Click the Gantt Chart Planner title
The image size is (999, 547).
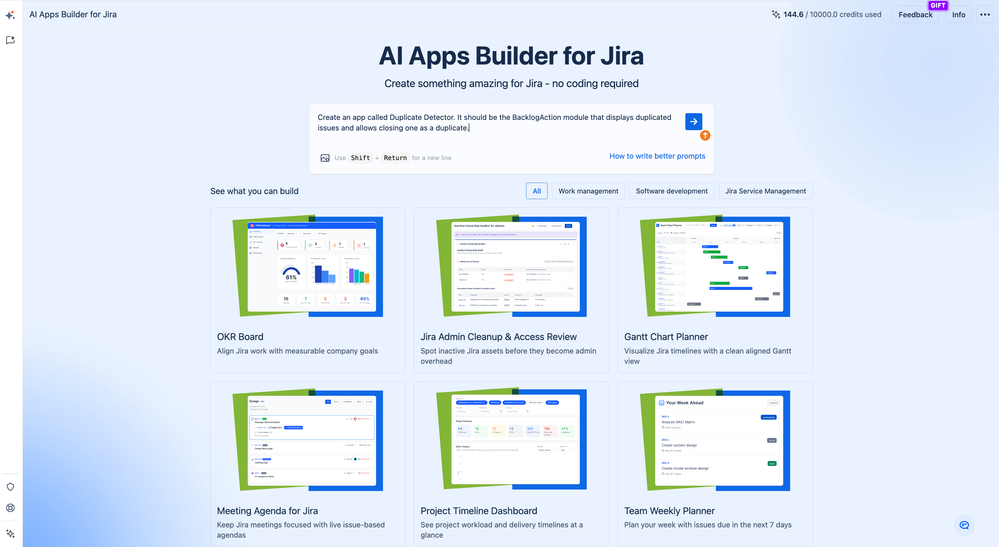pos(666,337)
